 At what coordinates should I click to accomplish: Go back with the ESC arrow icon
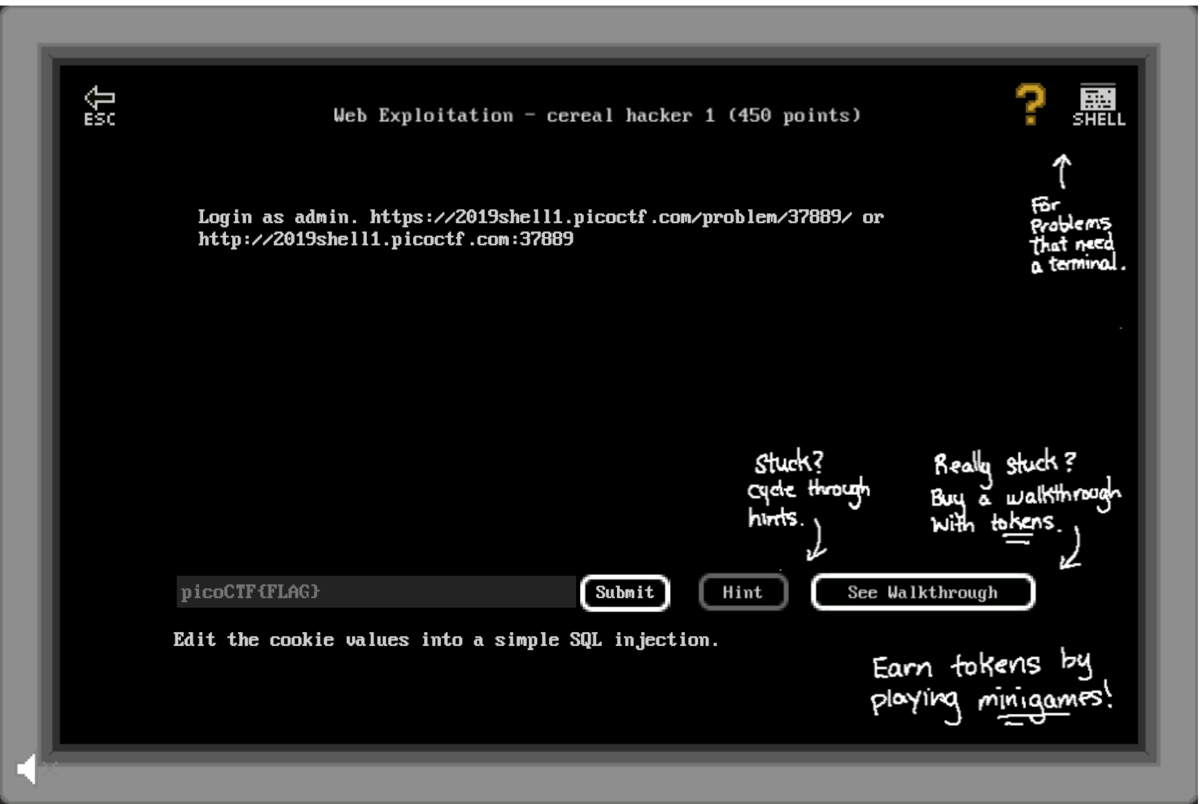click(99, 106)
